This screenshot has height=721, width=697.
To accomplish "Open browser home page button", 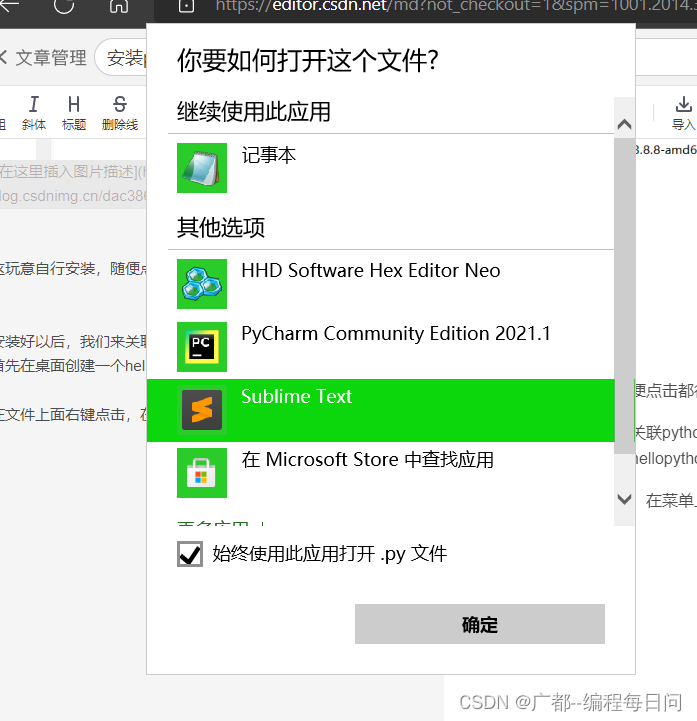I will click(119, 6).
